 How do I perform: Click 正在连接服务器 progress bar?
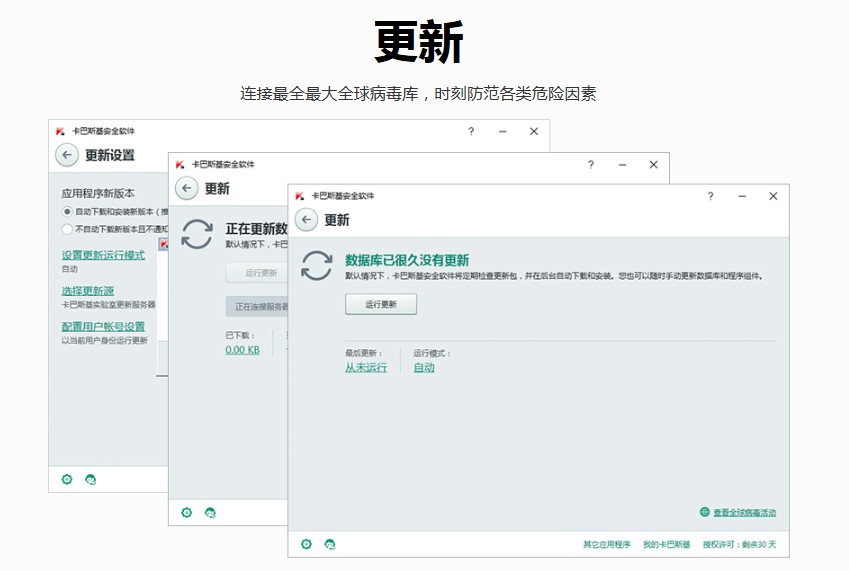(257, 306)
